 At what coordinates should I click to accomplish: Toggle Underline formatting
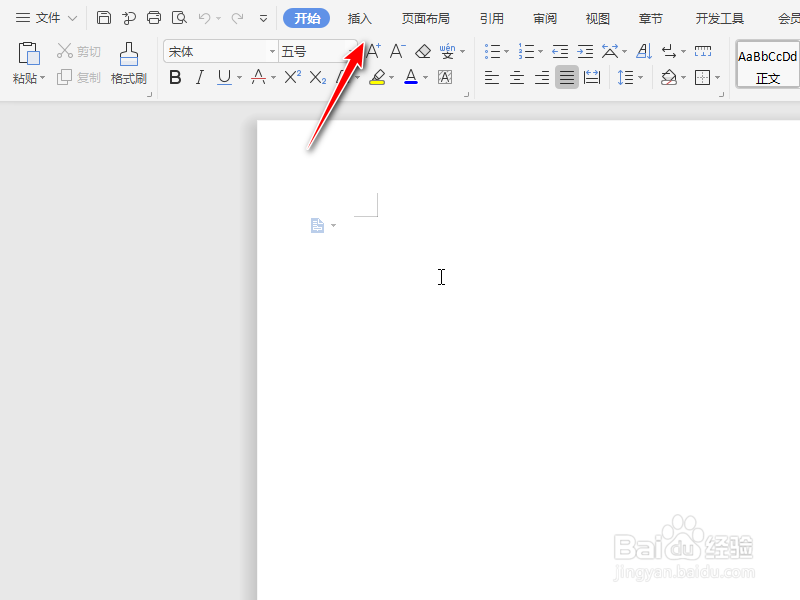(224, 78)
